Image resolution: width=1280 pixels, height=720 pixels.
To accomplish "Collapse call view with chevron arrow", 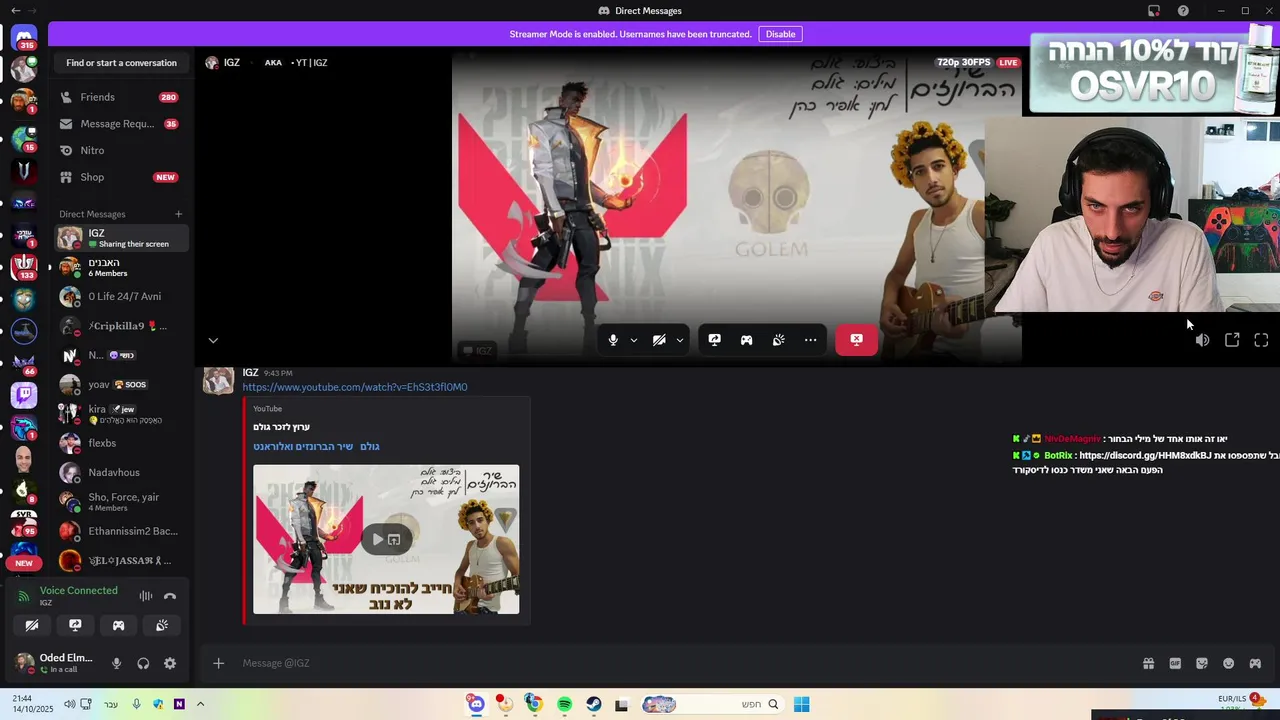I will click(x=213, y=340).
